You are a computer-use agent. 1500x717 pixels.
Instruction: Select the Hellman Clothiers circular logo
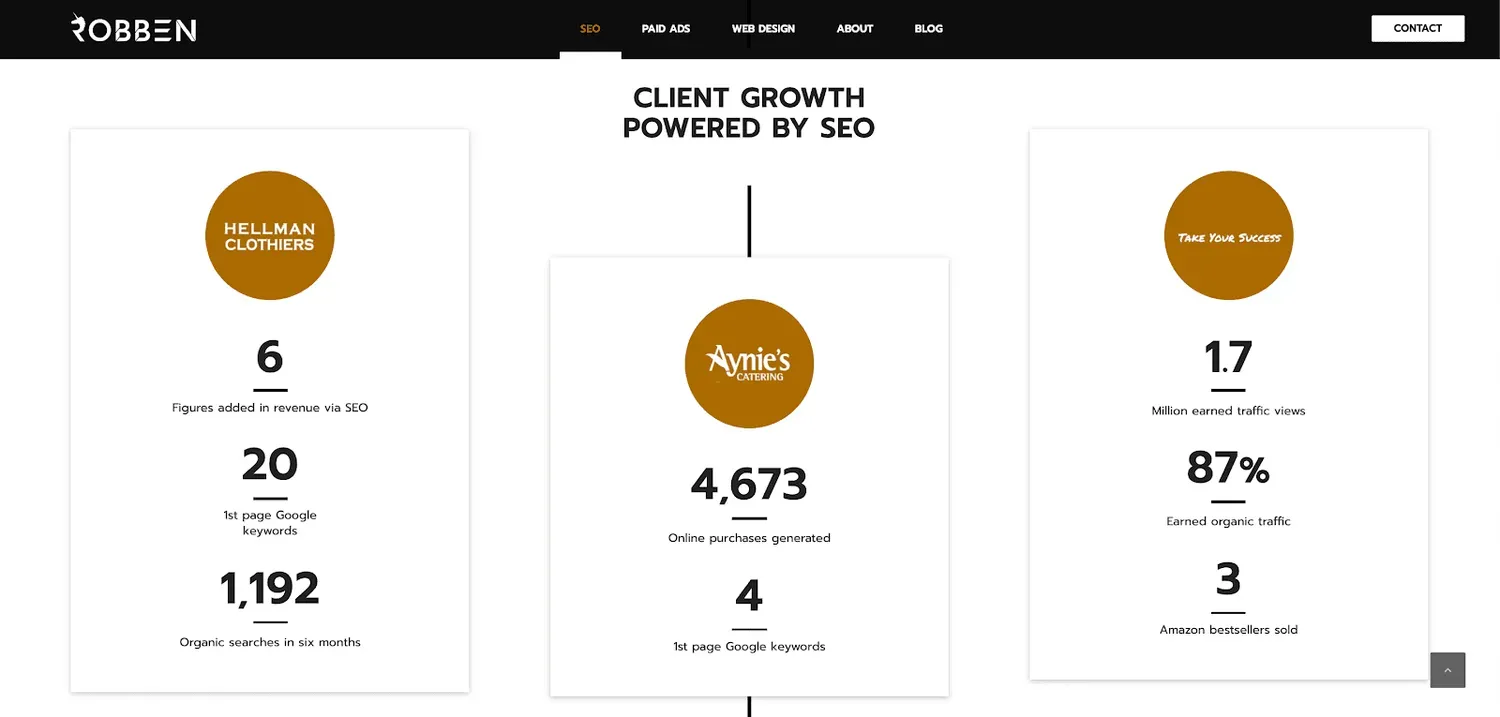click(269, 235)
